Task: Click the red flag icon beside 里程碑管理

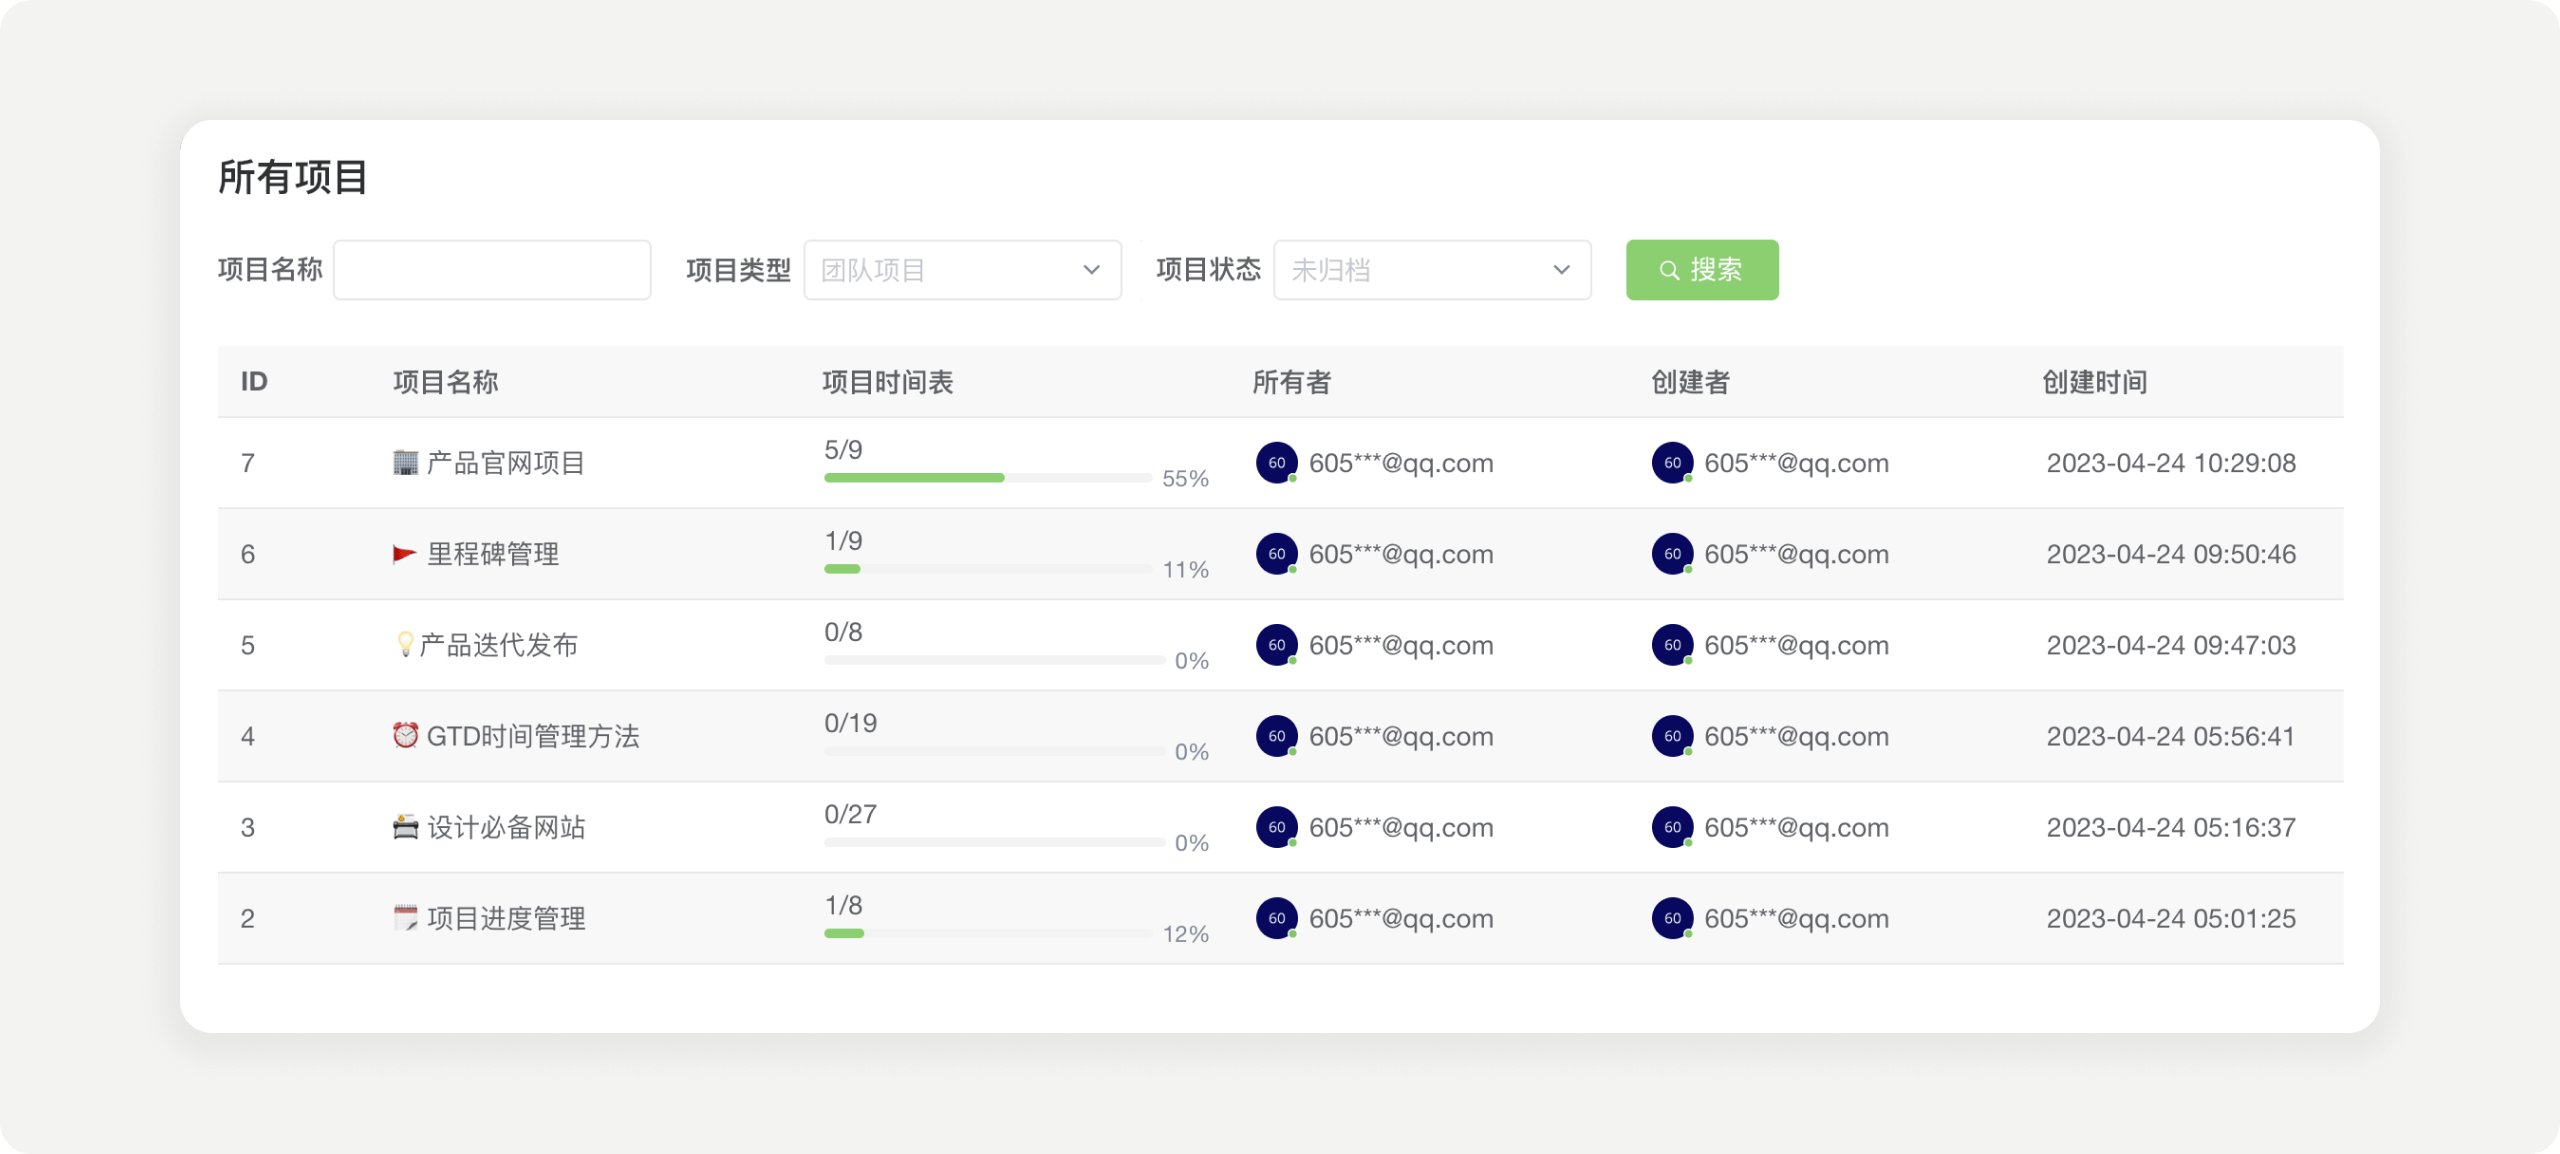Action: 404,554
